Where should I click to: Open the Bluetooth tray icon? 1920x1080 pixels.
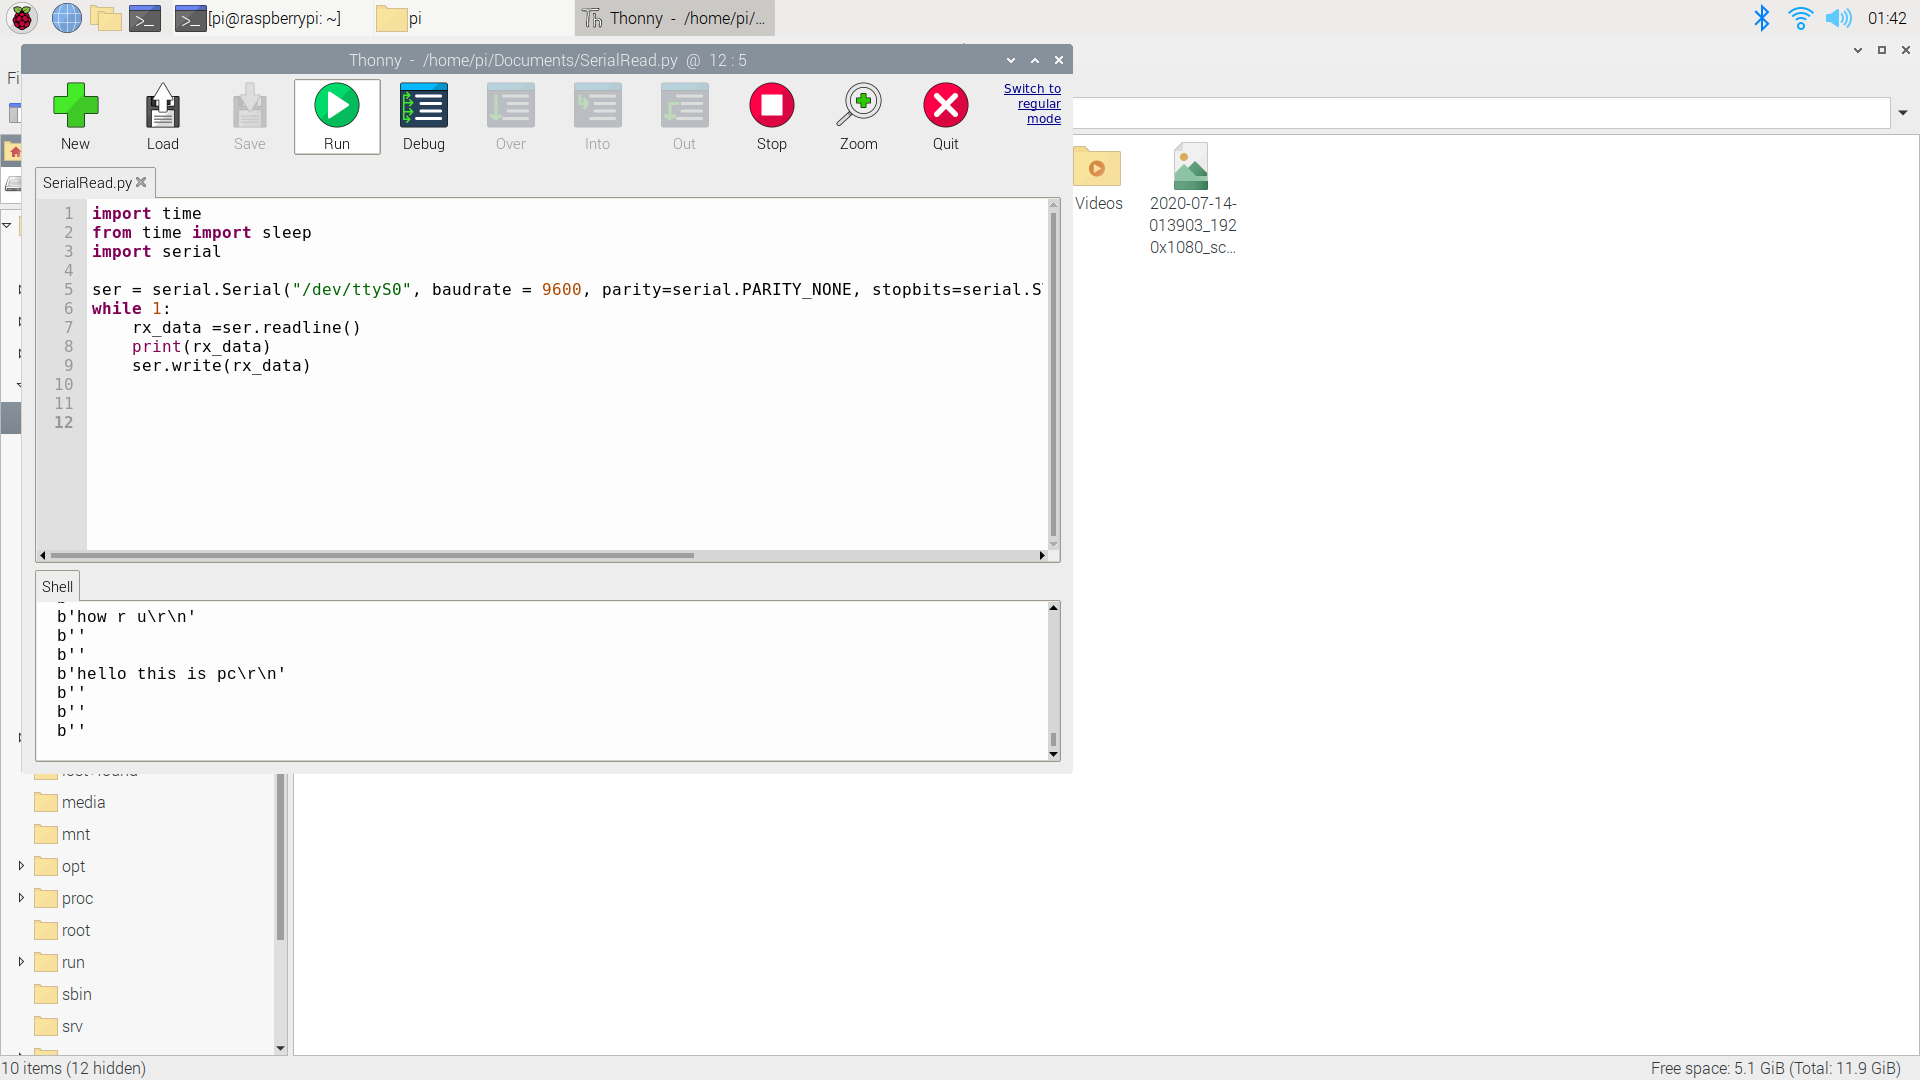click(x=1762, y=18)
